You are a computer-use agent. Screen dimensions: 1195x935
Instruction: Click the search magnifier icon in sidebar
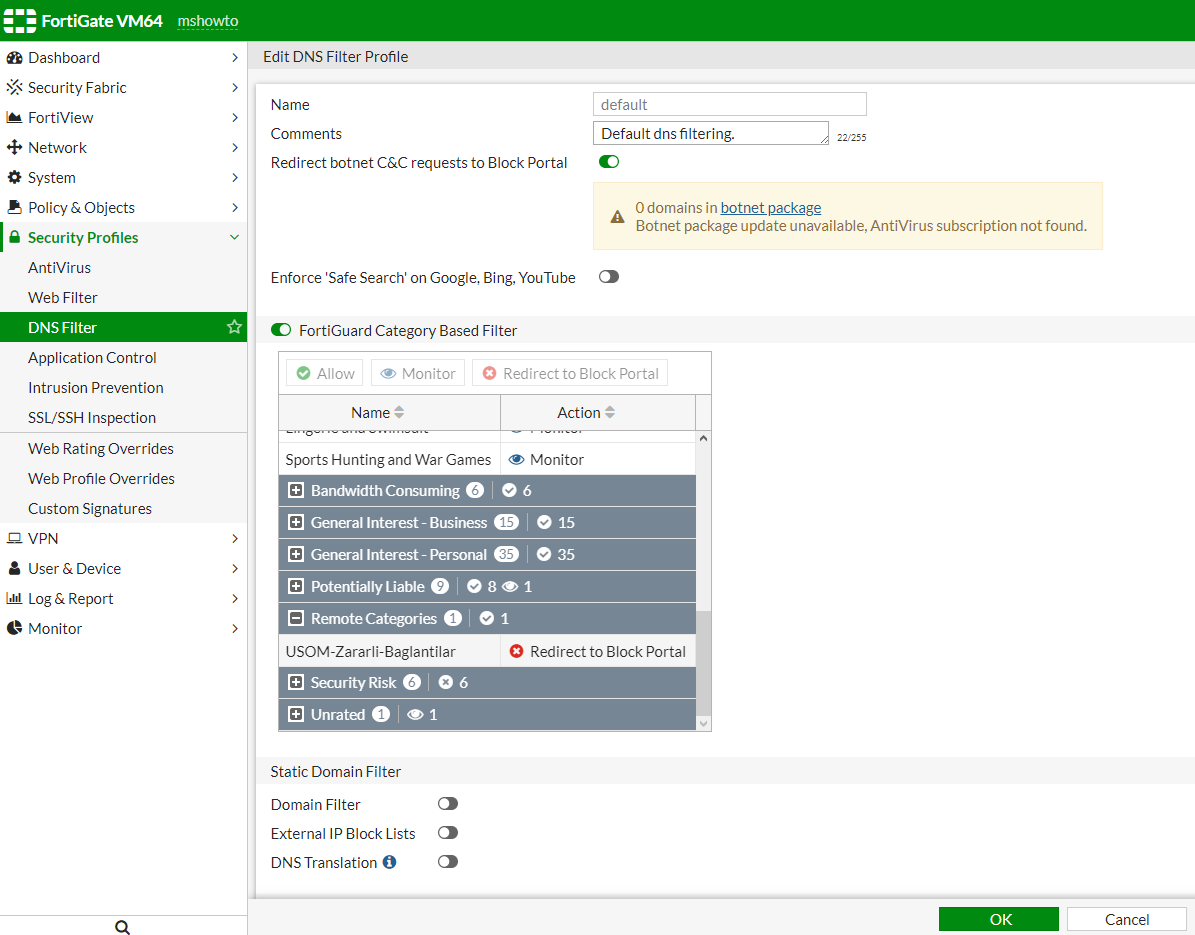(x=122, y=927)
